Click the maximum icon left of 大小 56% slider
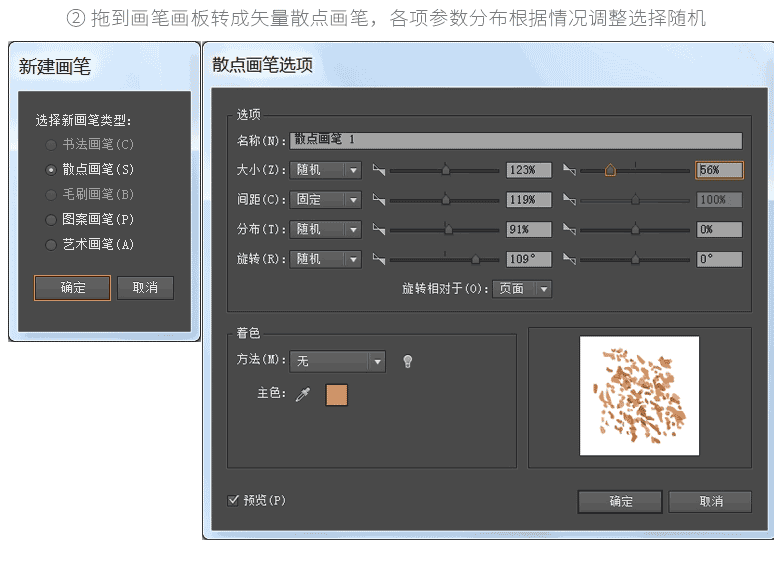This screenshot has width=774, height=574. pos(569,170)
